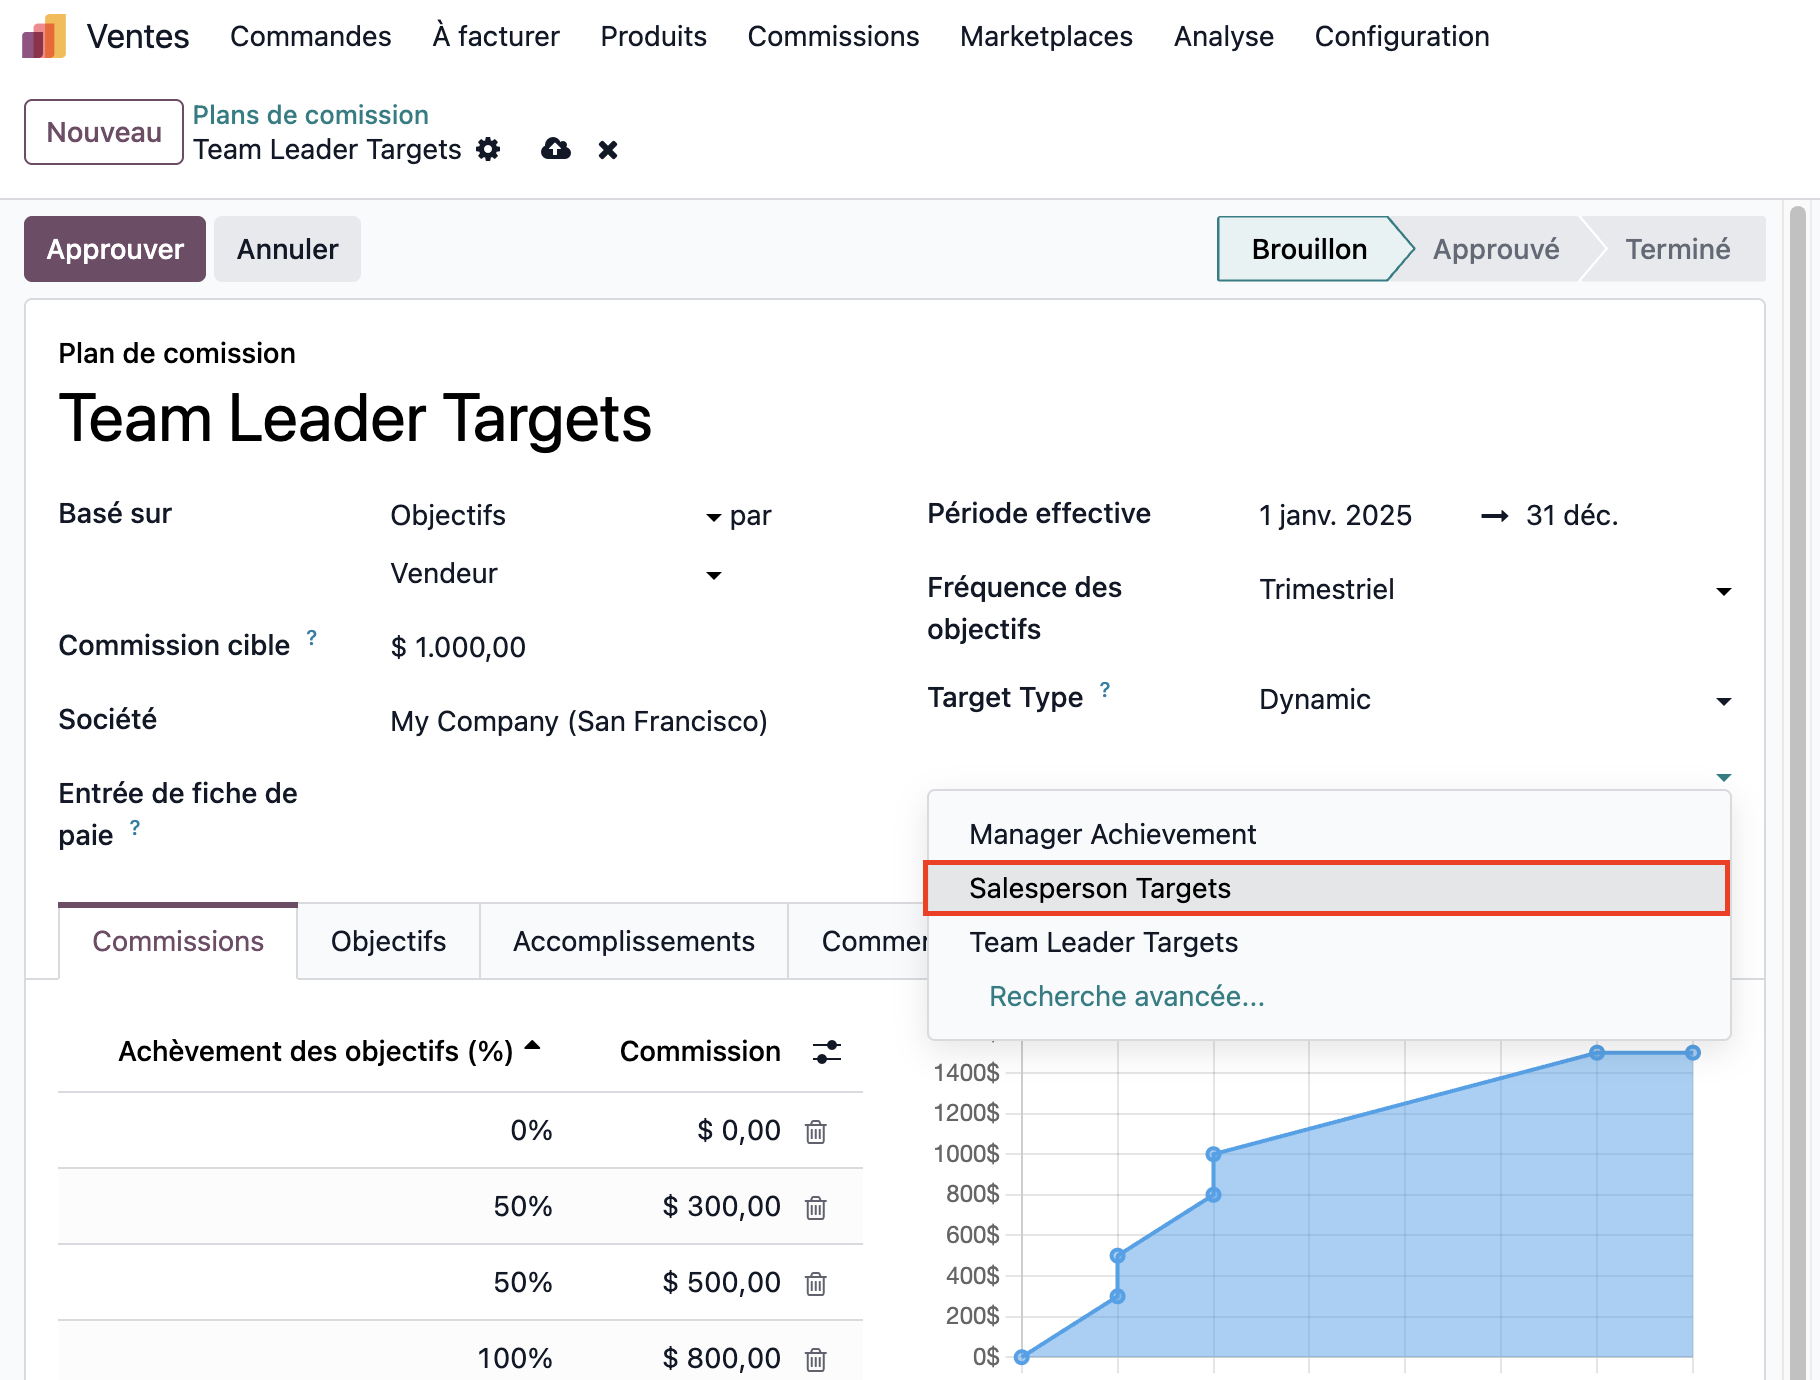Set status to Terminé
Image resolution: width=1820 pixels, height=1380 pixels.
(1677, 249)
